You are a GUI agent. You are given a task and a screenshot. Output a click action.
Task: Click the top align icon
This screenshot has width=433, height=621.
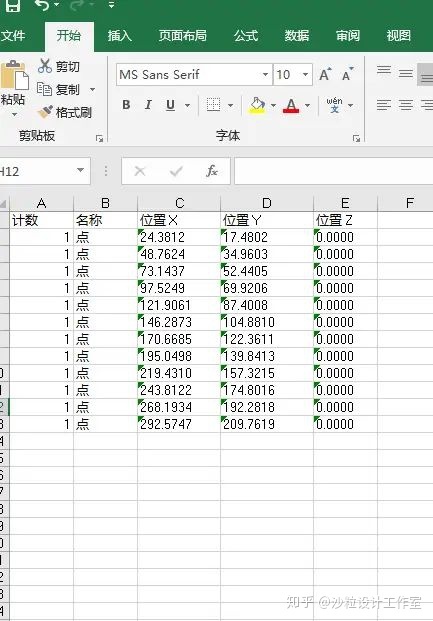point(384,71)
